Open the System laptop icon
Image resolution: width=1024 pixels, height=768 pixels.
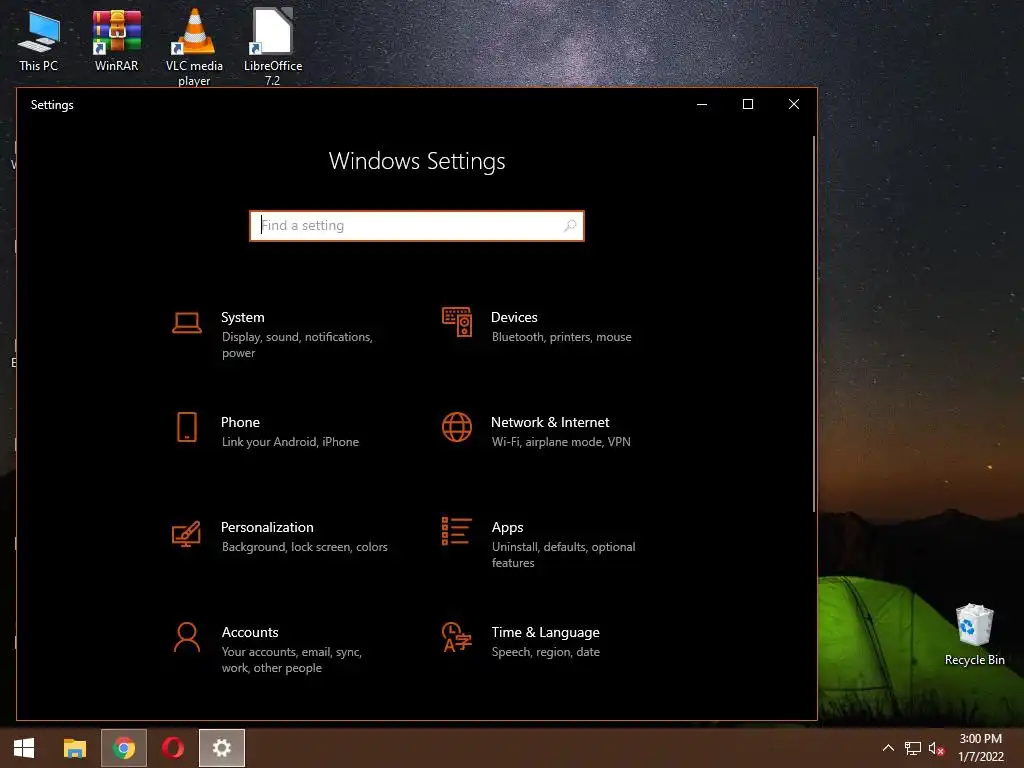click(x=187, y=323)
